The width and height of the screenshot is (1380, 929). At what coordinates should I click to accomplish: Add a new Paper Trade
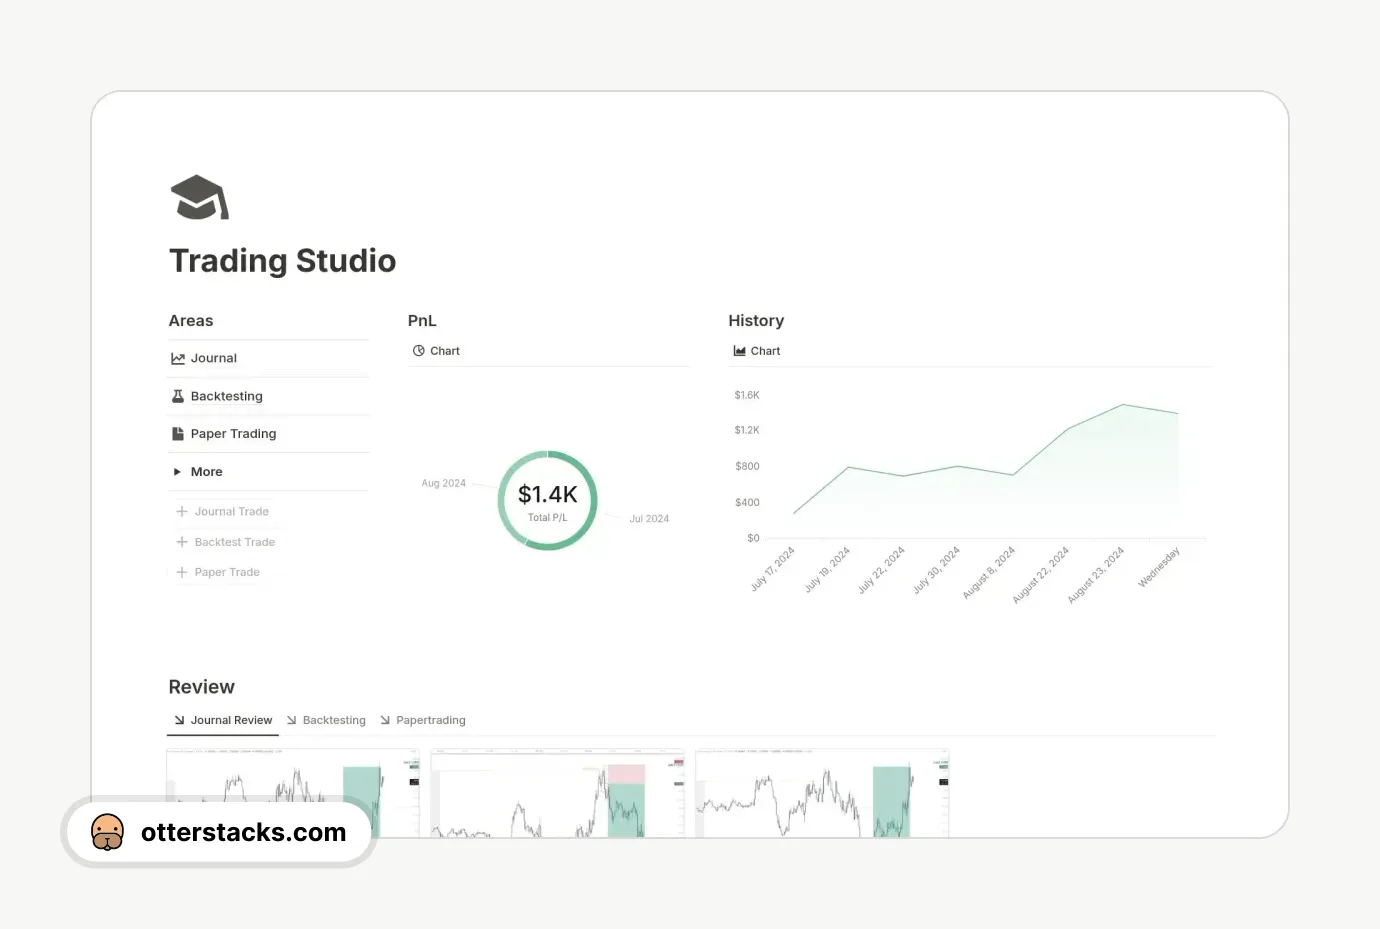coord(227,572)
